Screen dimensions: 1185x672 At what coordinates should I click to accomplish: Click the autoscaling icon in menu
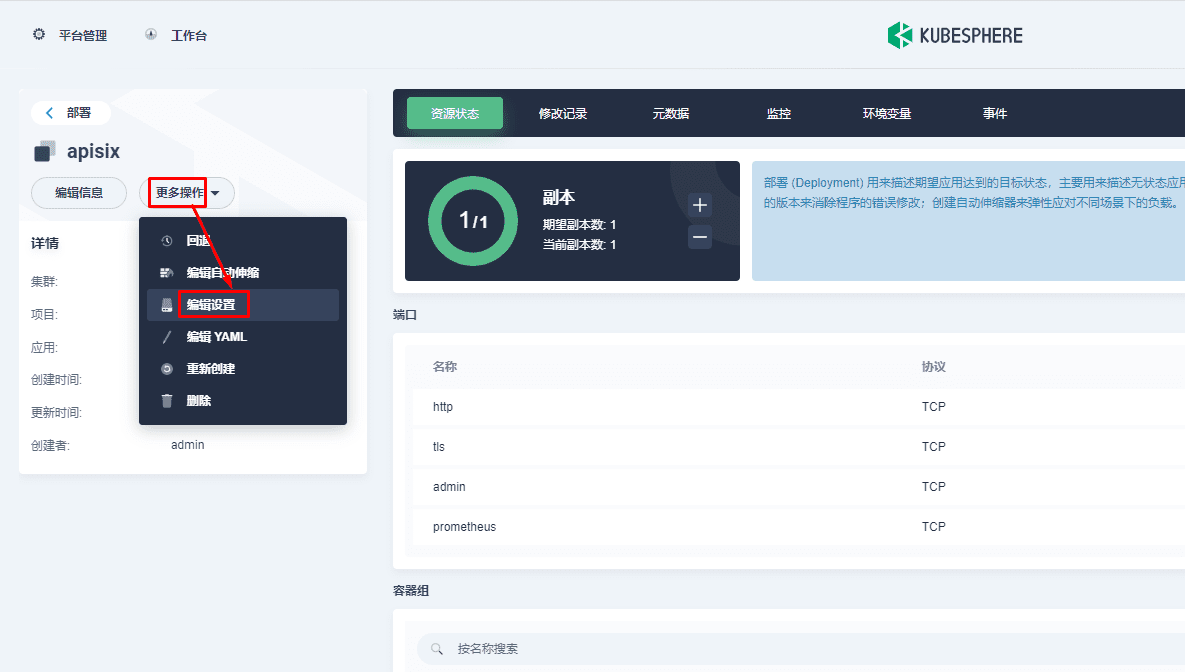tap(167, 273)
